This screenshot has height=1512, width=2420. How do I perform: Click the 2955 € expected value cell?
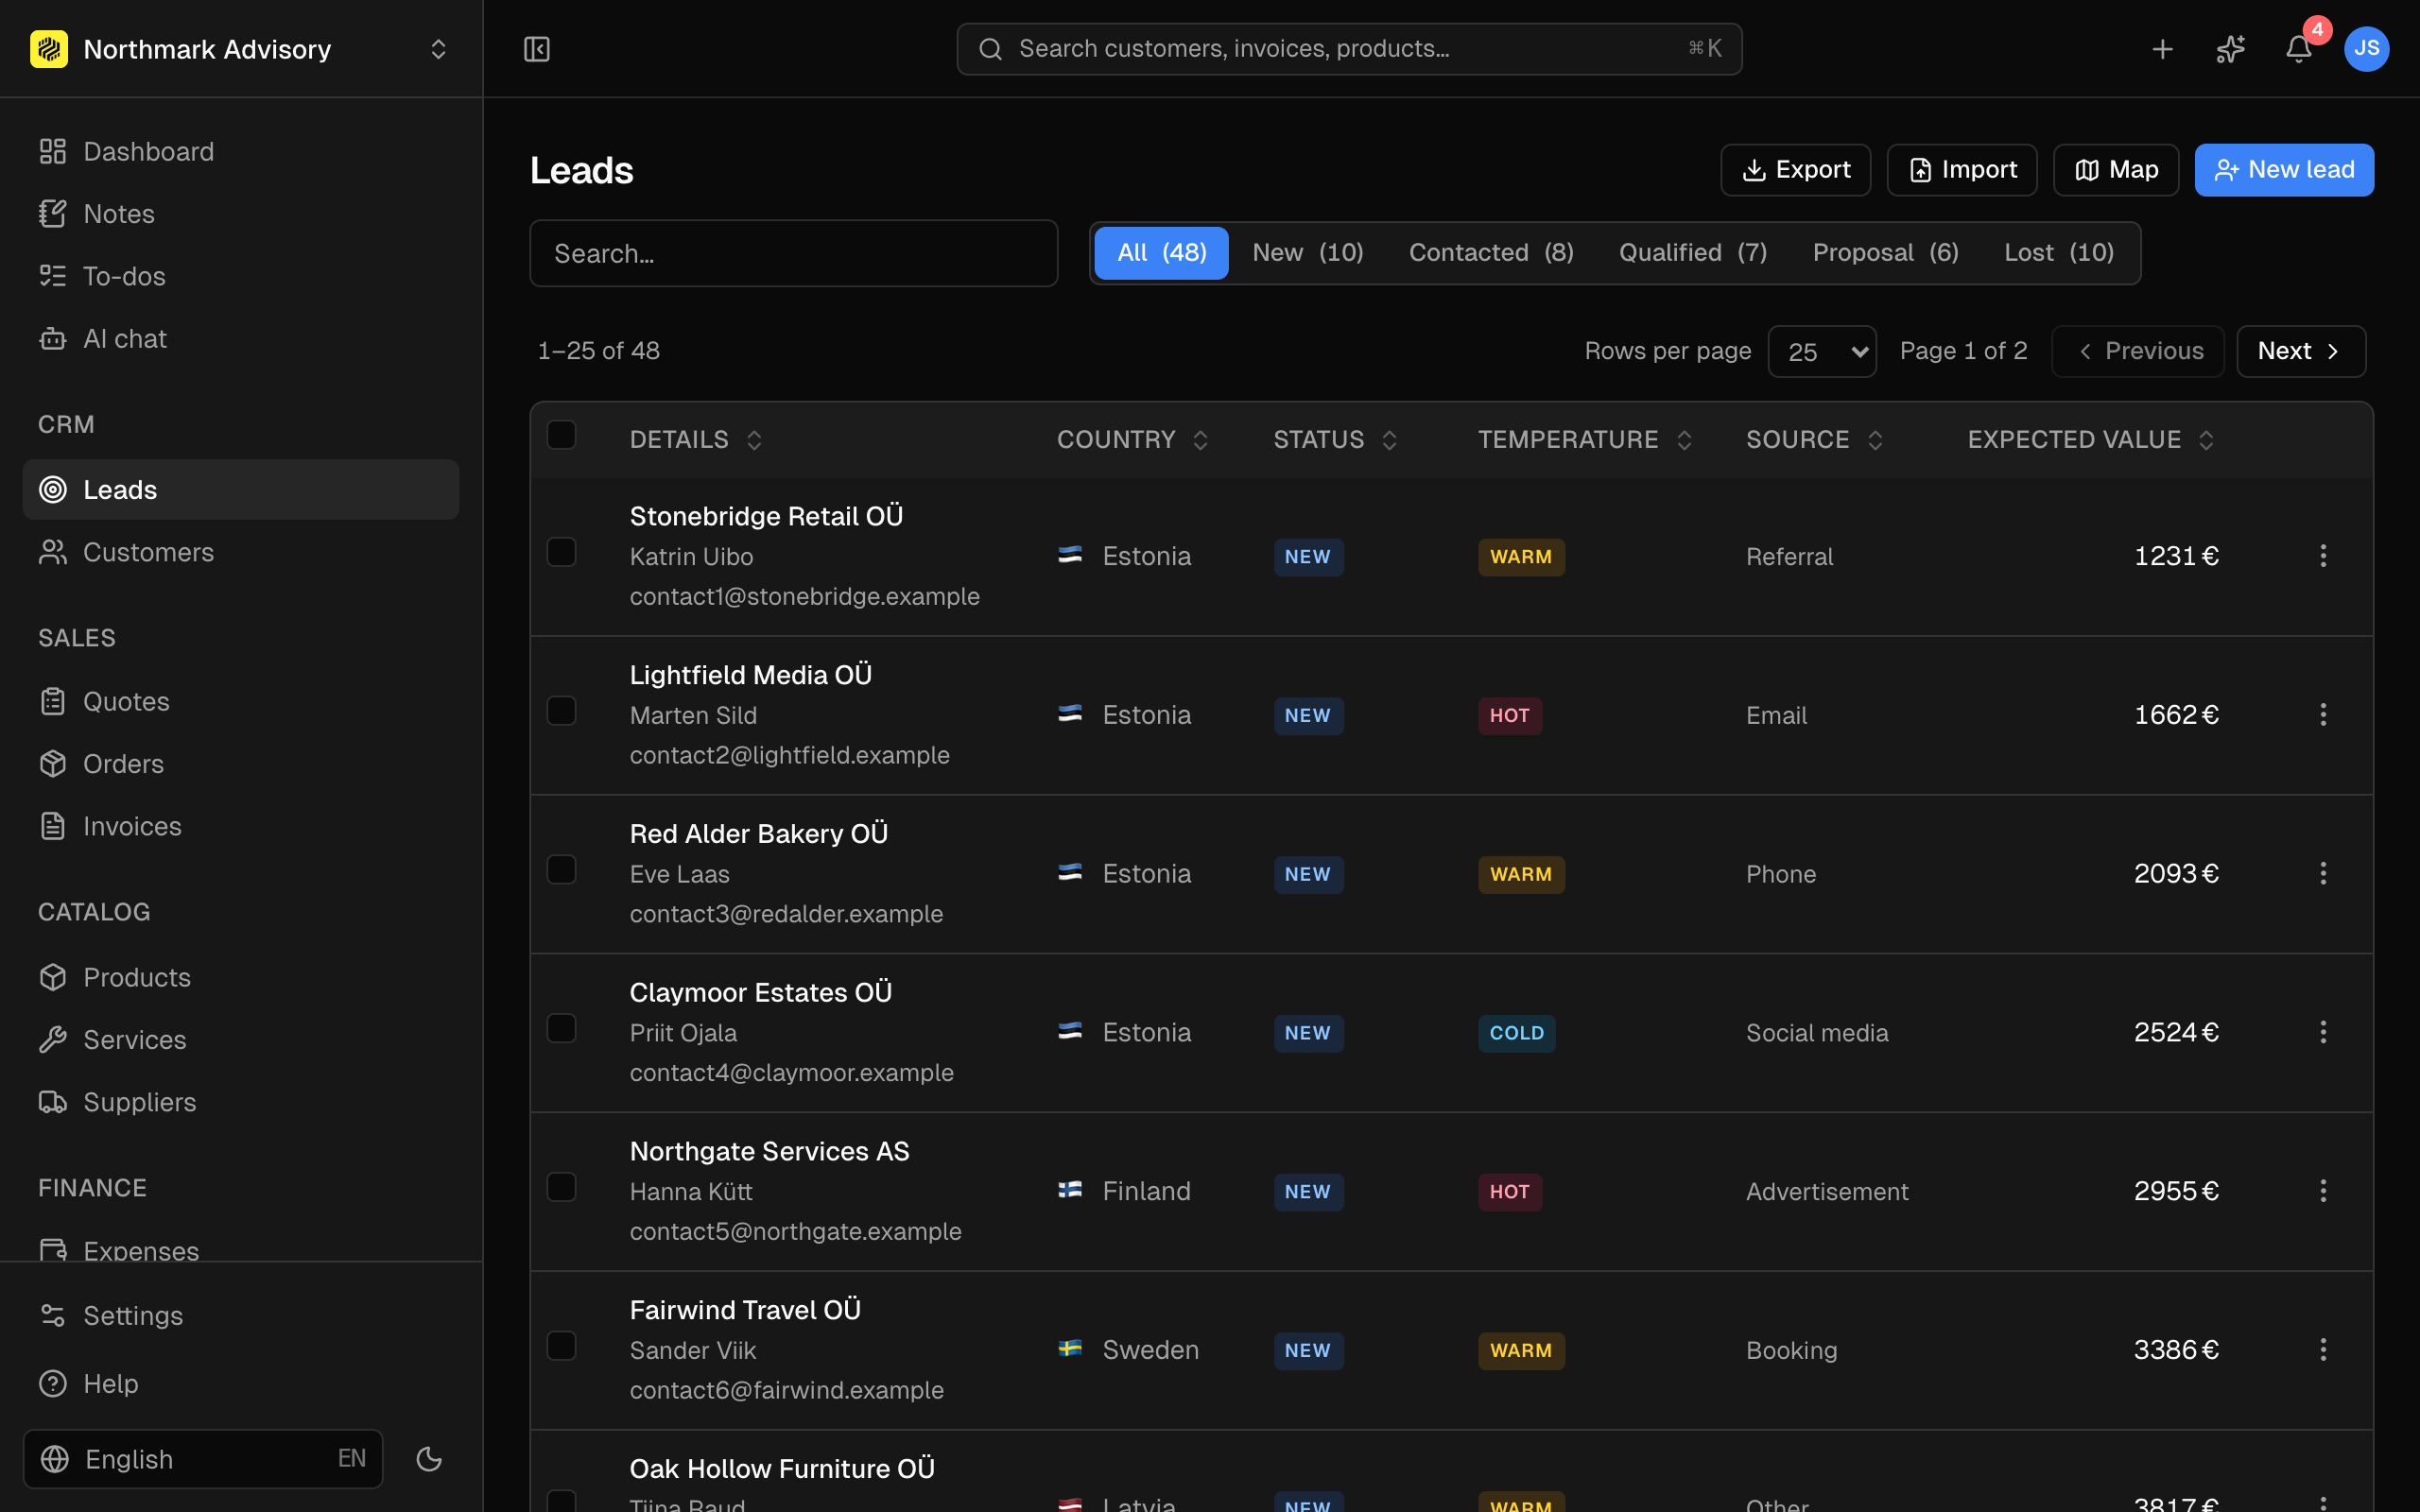click(x=2176, y=1191)
